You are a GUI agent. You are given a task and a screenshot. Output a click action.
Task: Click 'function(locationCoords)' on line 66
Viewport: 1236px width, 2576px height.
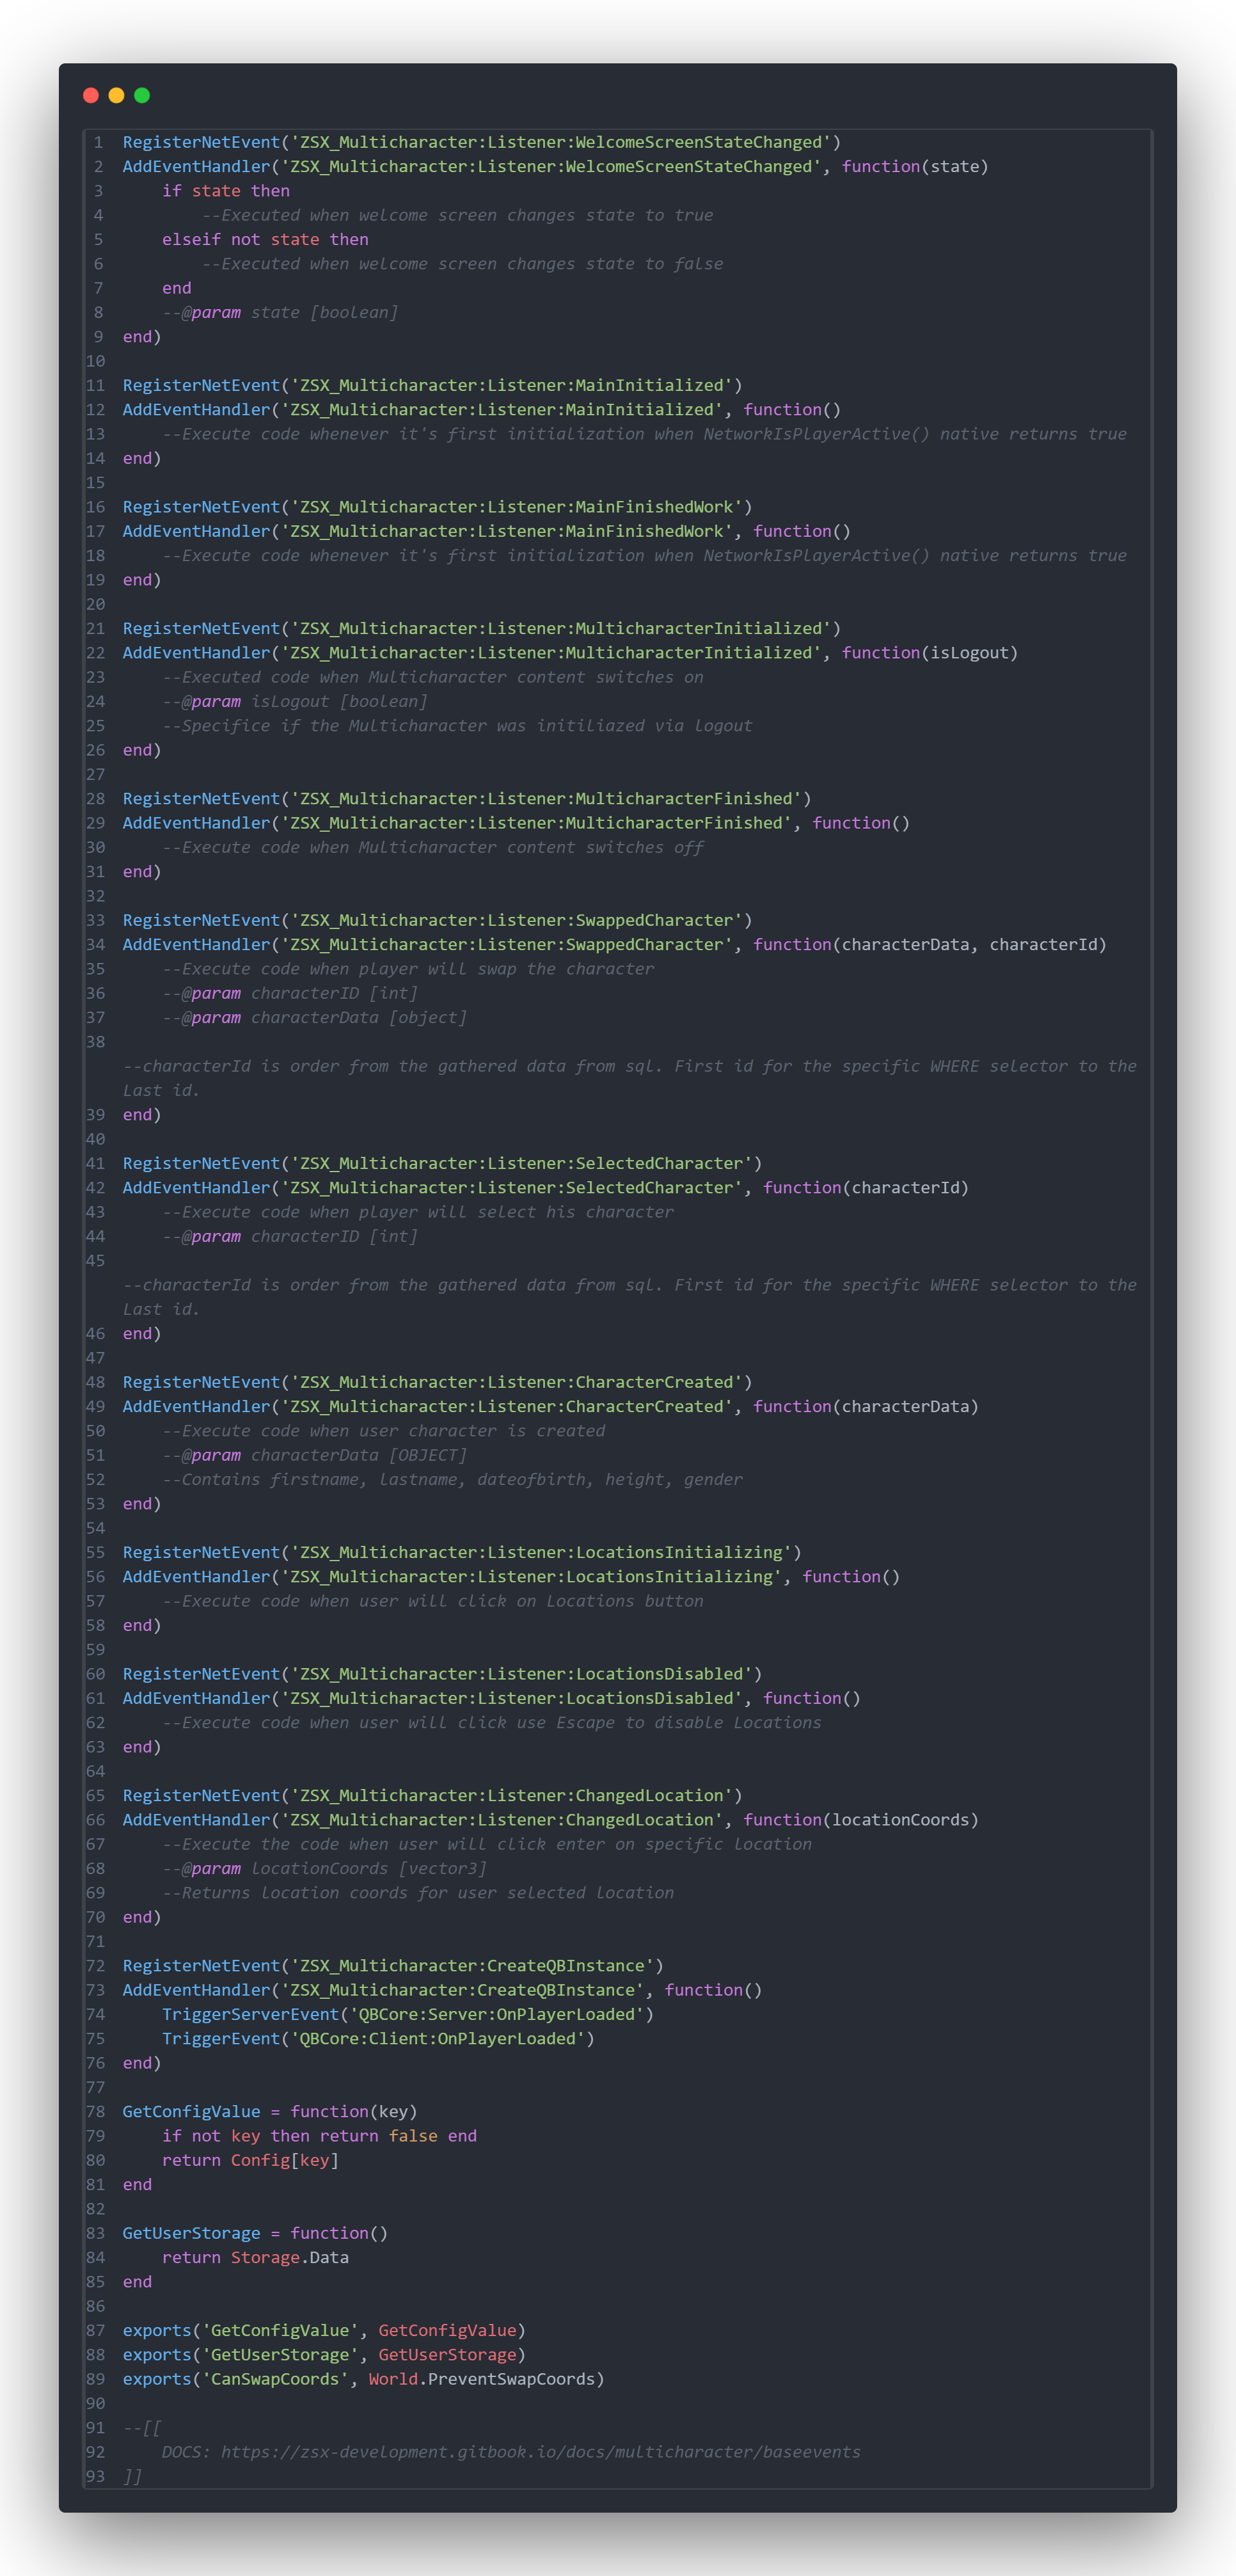coord(860,1819)
